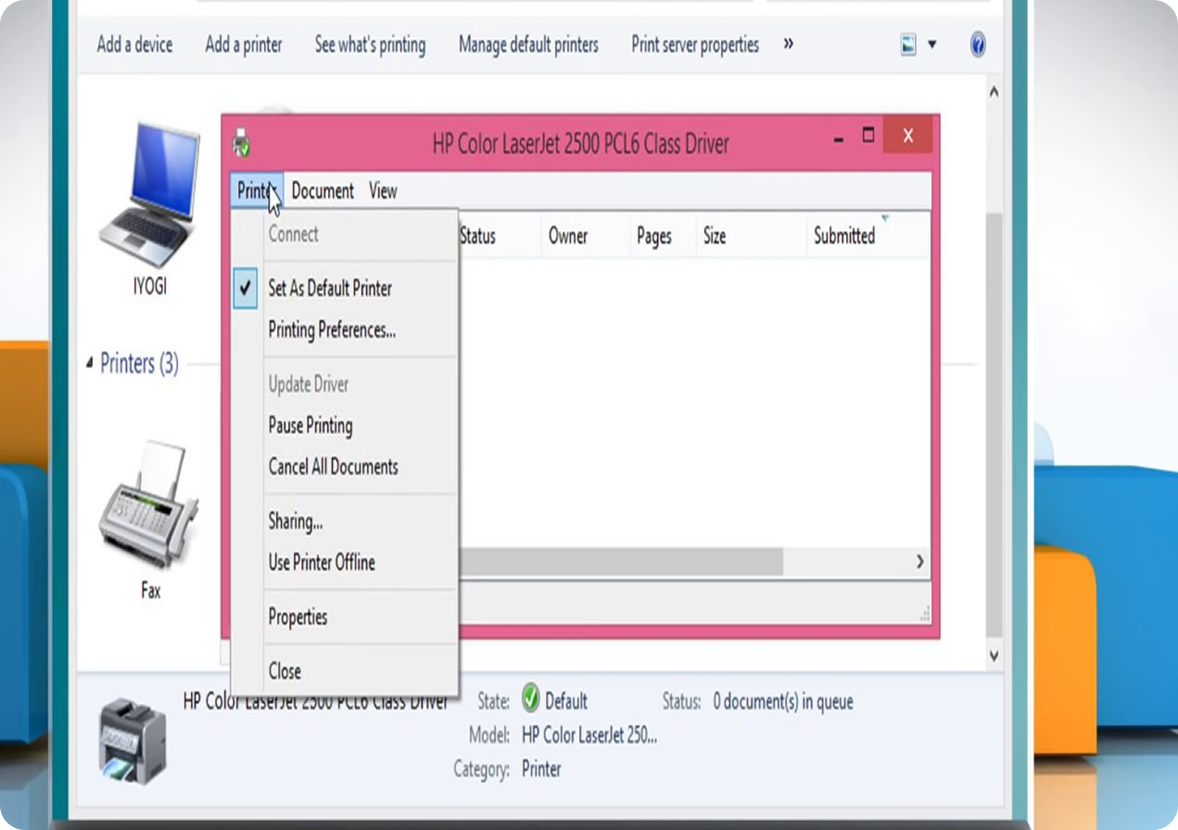
Task: Sort queue by Status column
Action: (x=500, y=236)
